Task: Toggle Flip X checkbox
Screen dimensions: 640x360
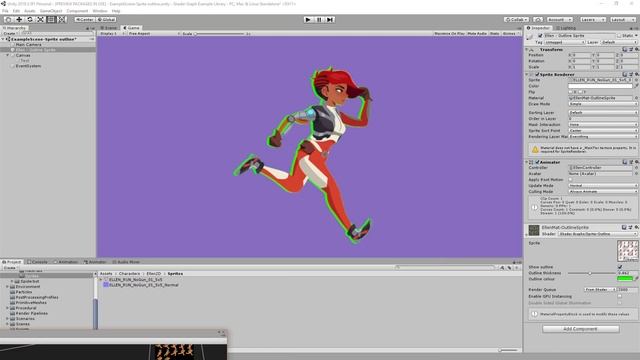Action: click(x=571, y=92)
